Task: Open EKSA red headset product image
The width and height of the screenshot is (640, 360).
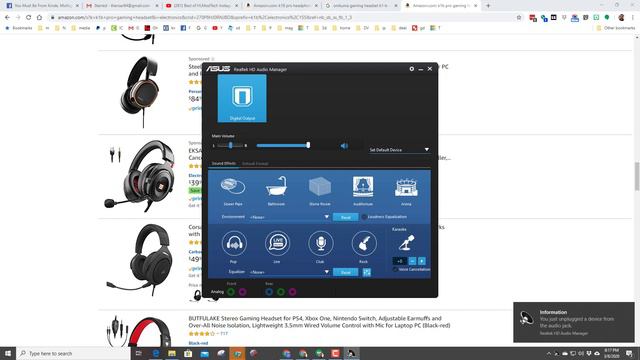Action: [140, 176]
